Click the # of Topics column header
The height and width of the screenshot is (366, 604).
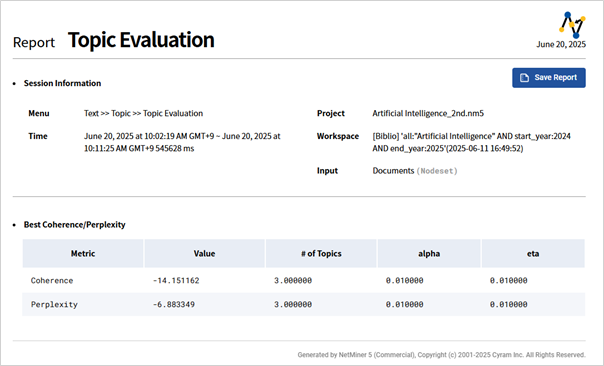[321, 254]
